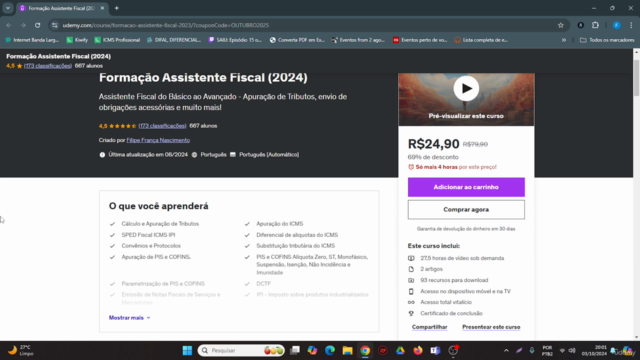Click 'Apuração do ICMS' list item

coord(280,224)
